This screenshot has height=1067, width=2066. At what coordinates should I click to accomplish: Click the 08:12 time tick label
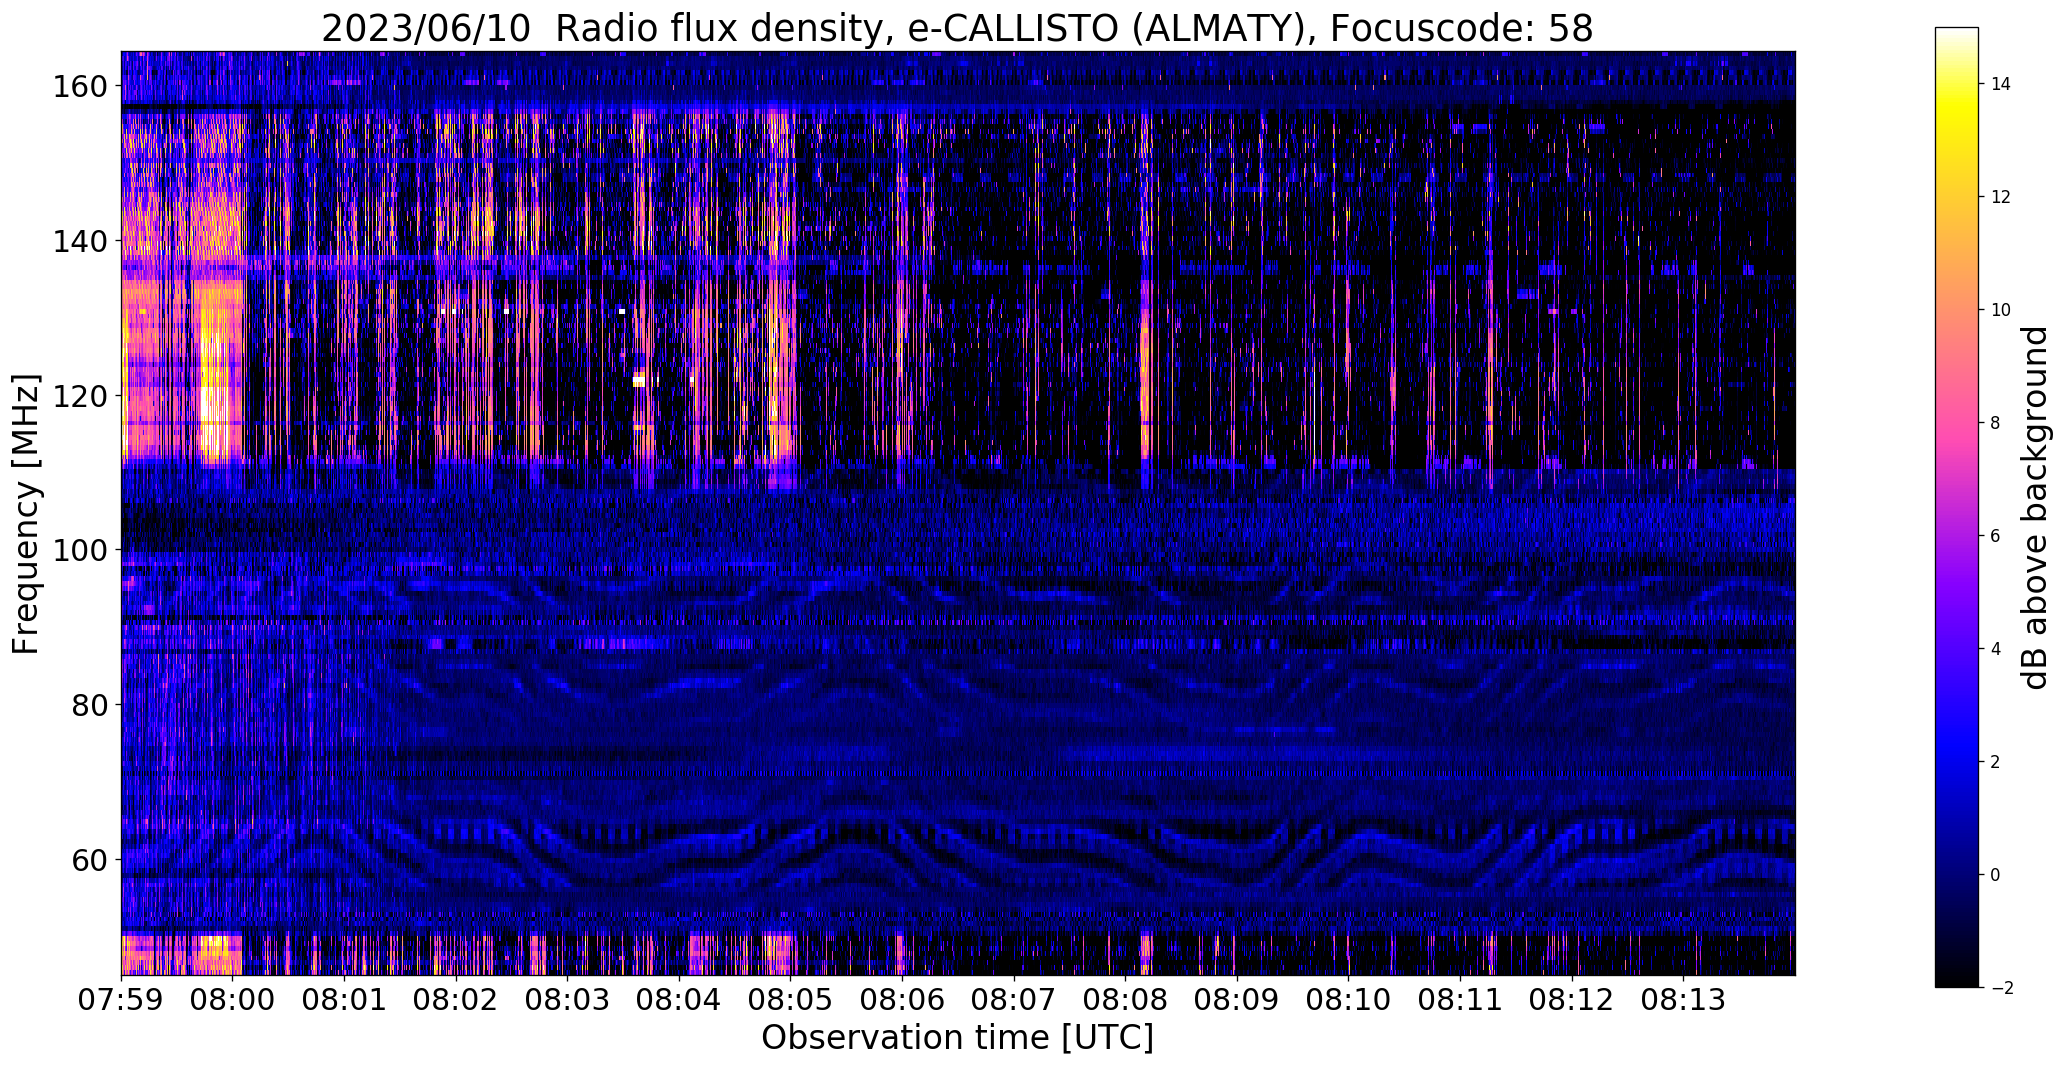(1571, 1001)
